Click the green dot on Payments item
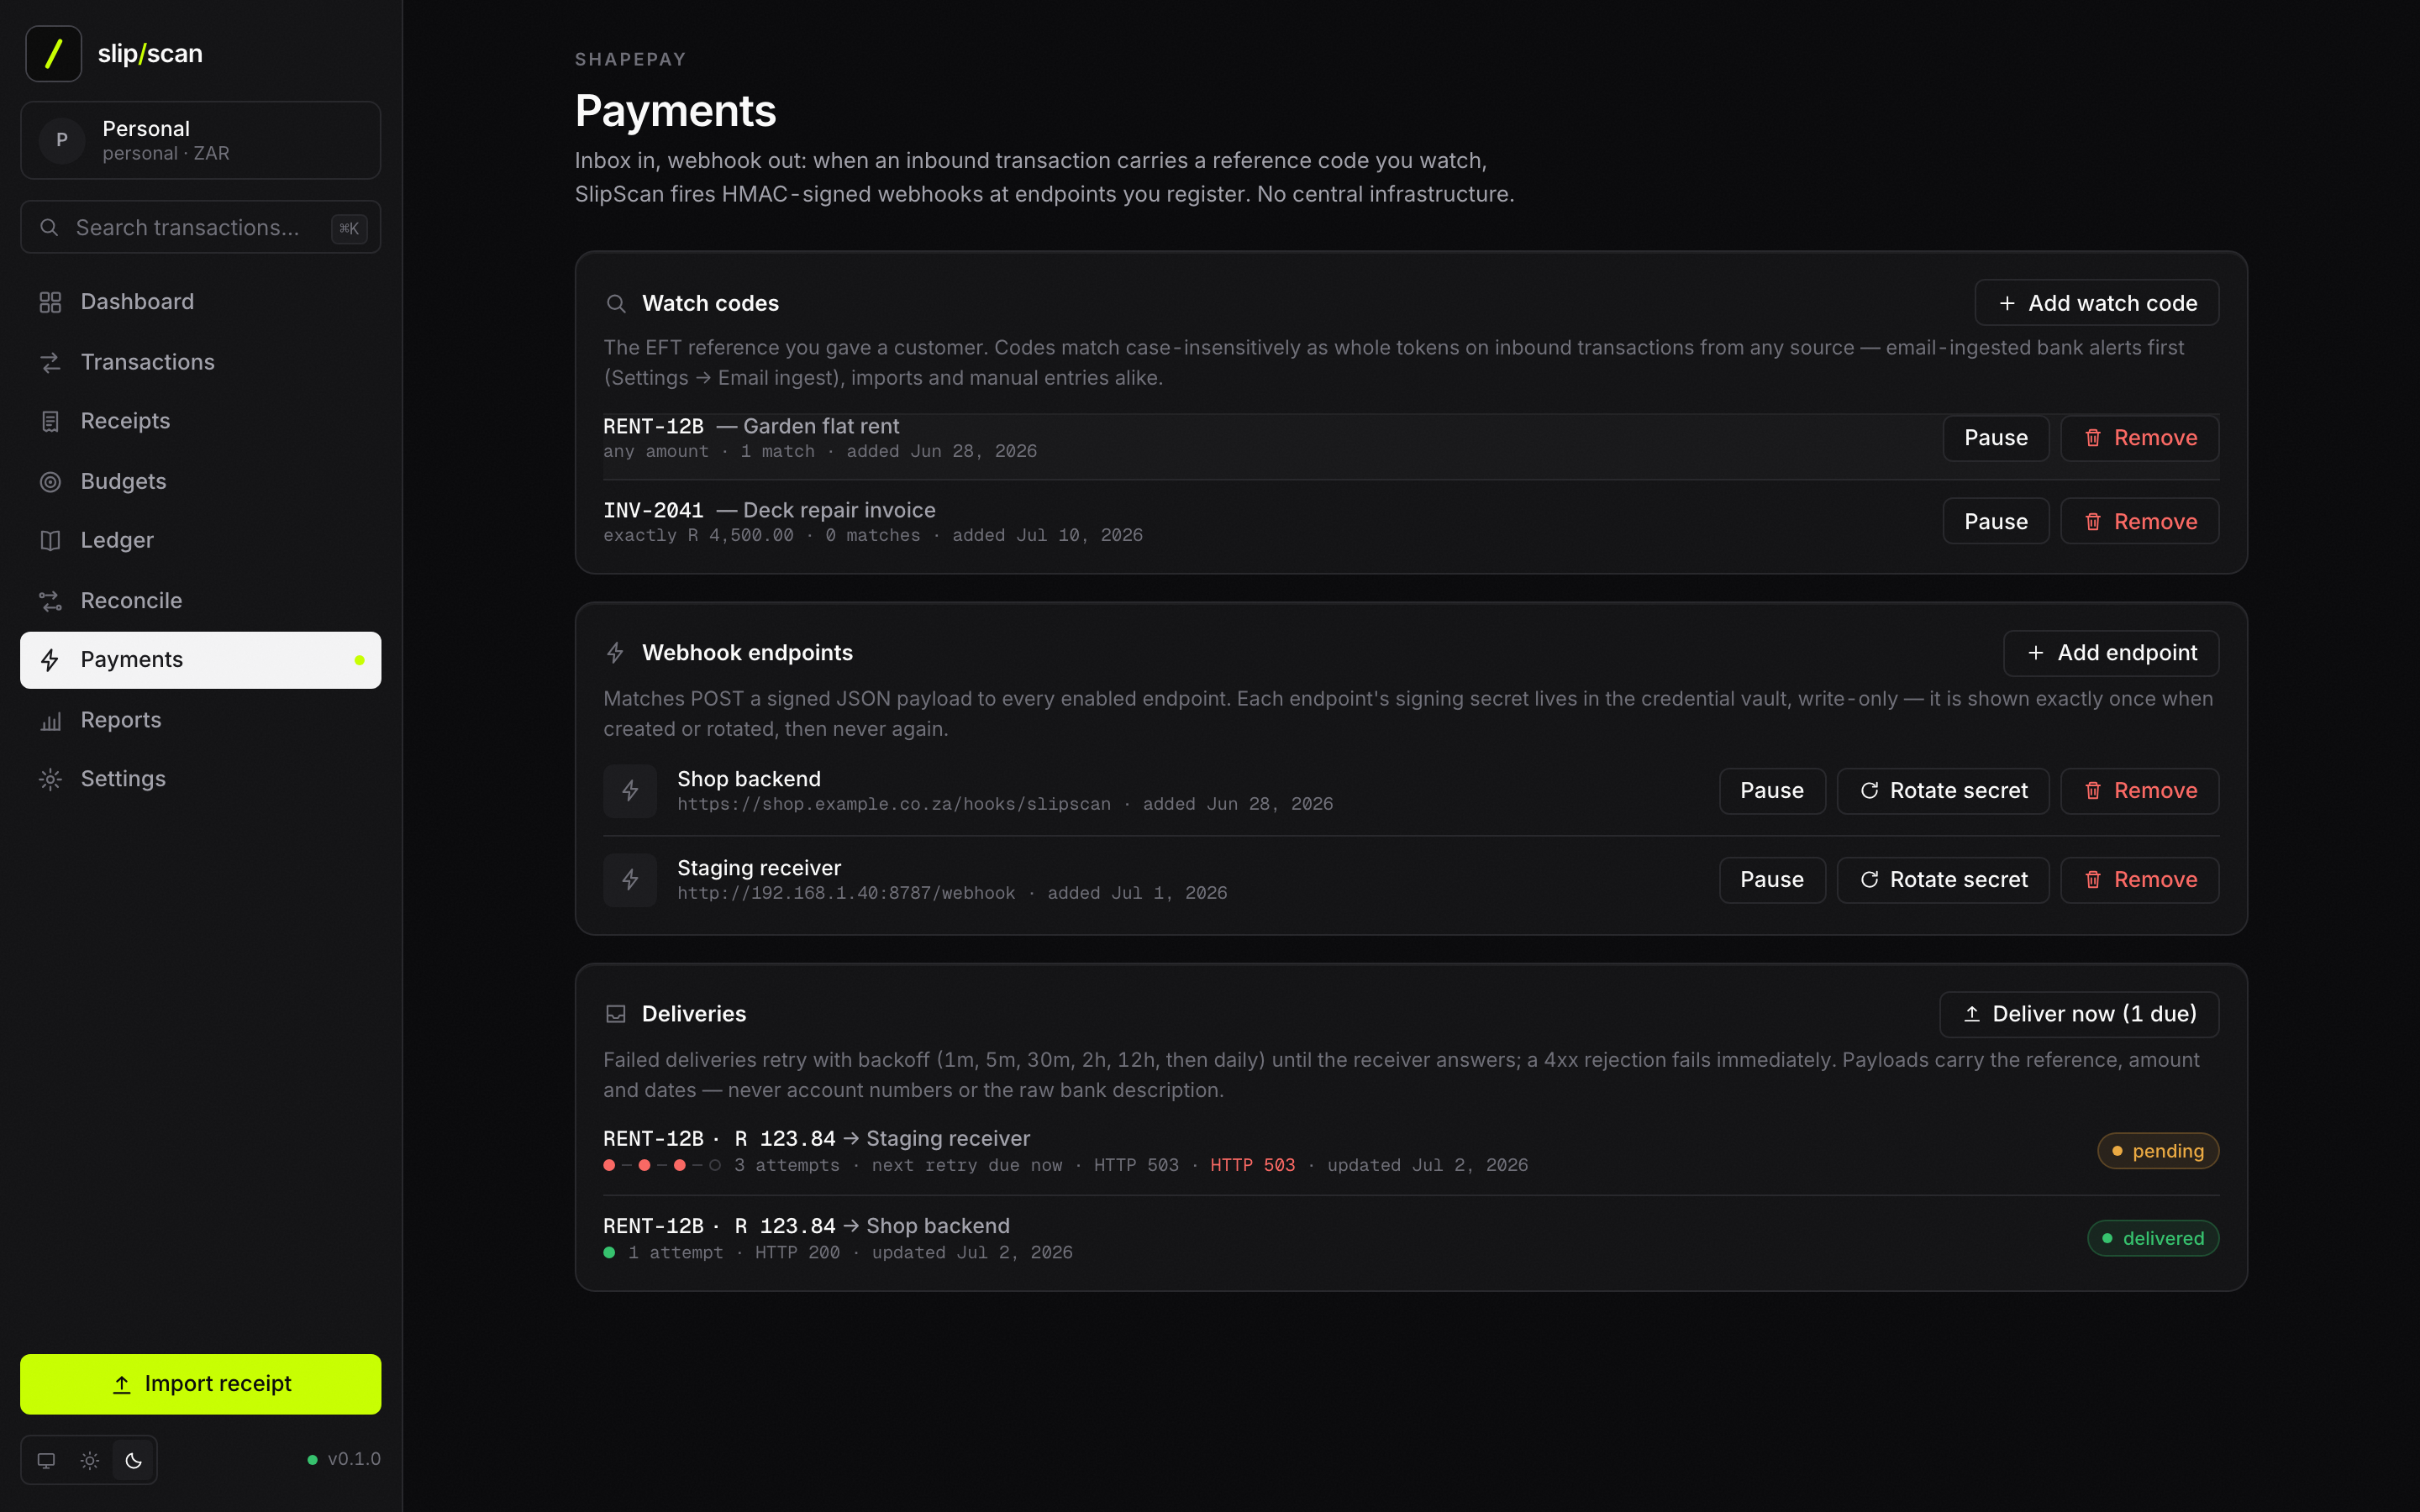2420x1512 pixels. click(359, 660)
